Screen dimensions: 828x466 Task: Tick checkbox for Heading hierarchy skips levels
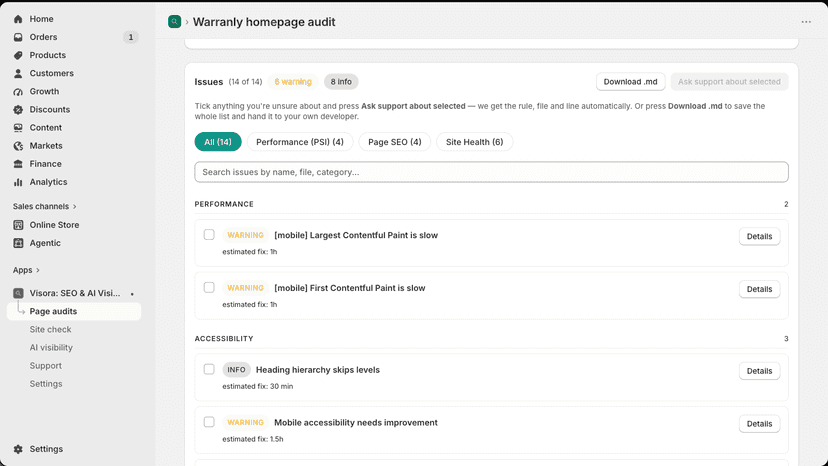[x=209, y=369]
